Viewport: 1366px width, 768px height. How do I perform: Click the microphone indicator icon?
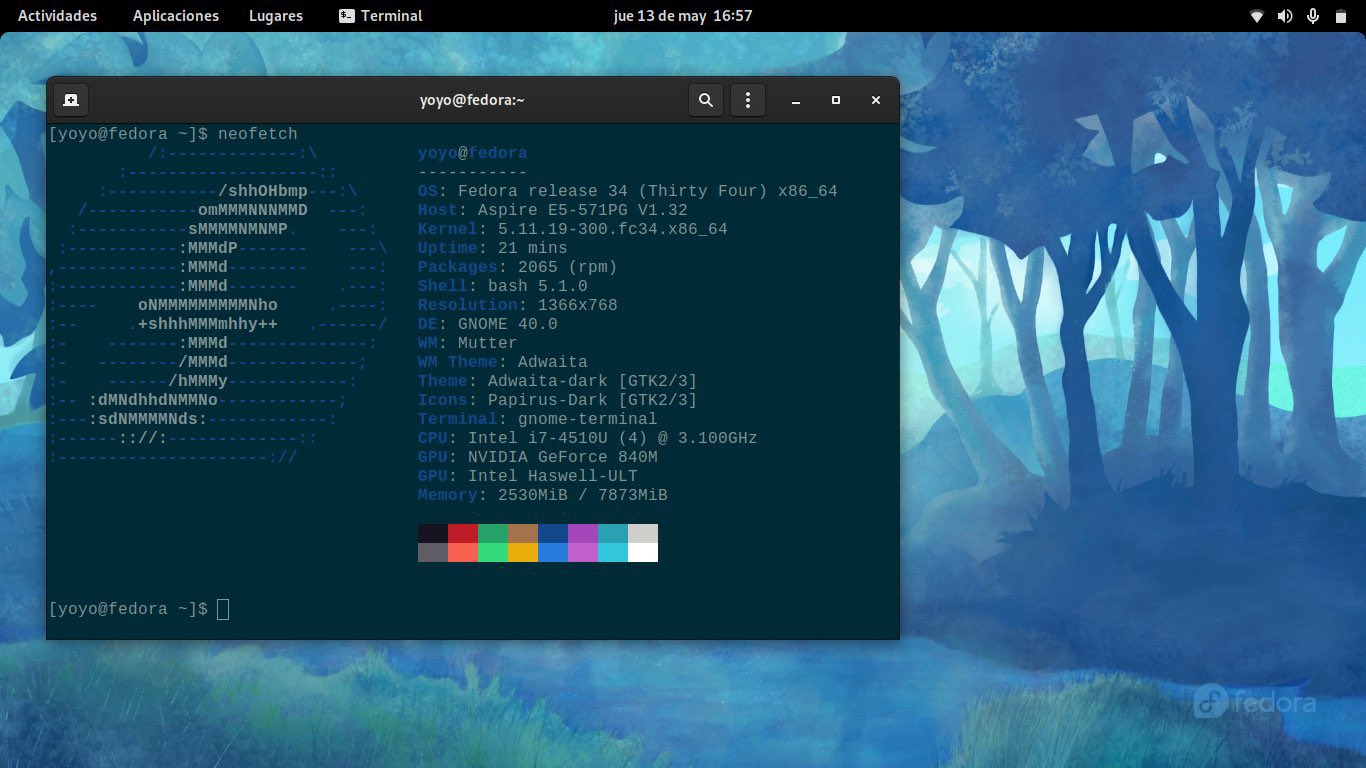(x=1313, y=16)
